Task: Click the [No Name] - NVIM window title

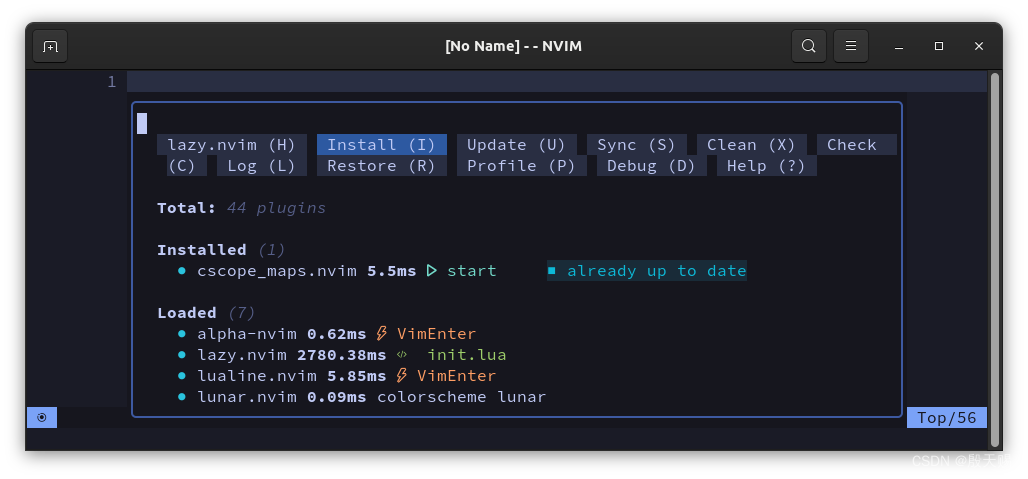Action: click(513, 47)
